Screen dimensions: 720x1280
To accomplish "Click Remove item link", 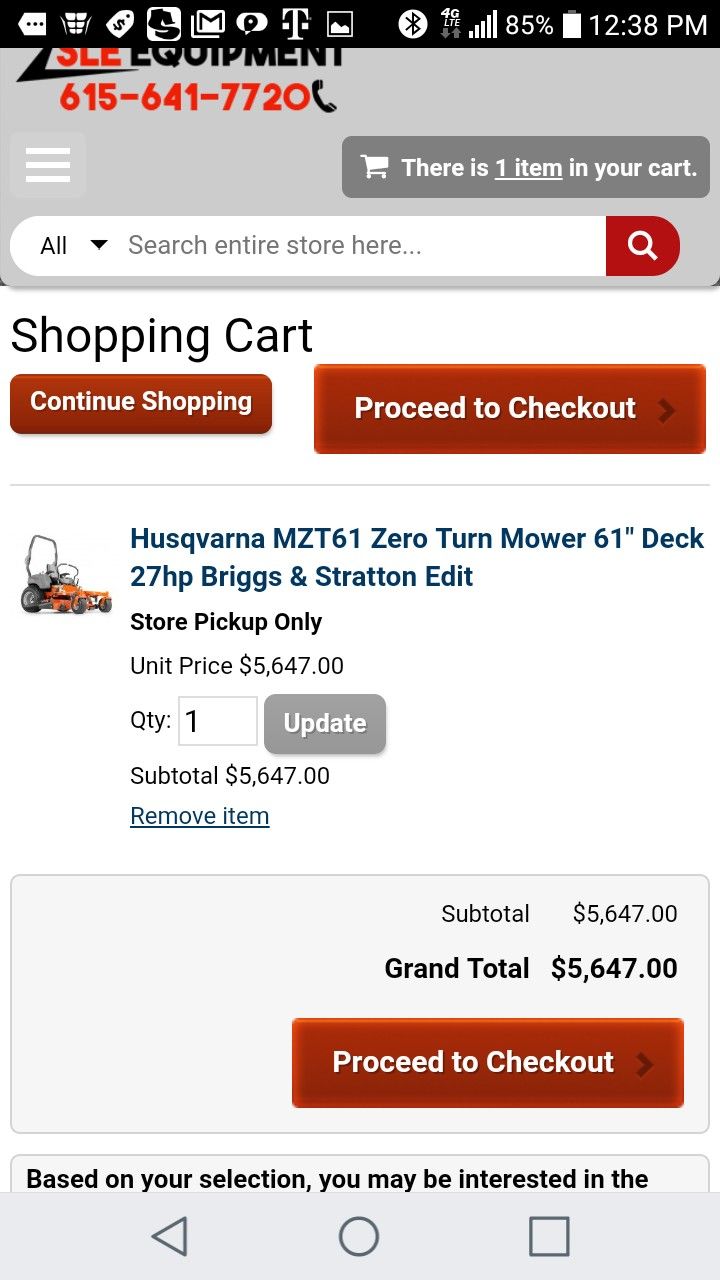I will click(x=200, y=816).
